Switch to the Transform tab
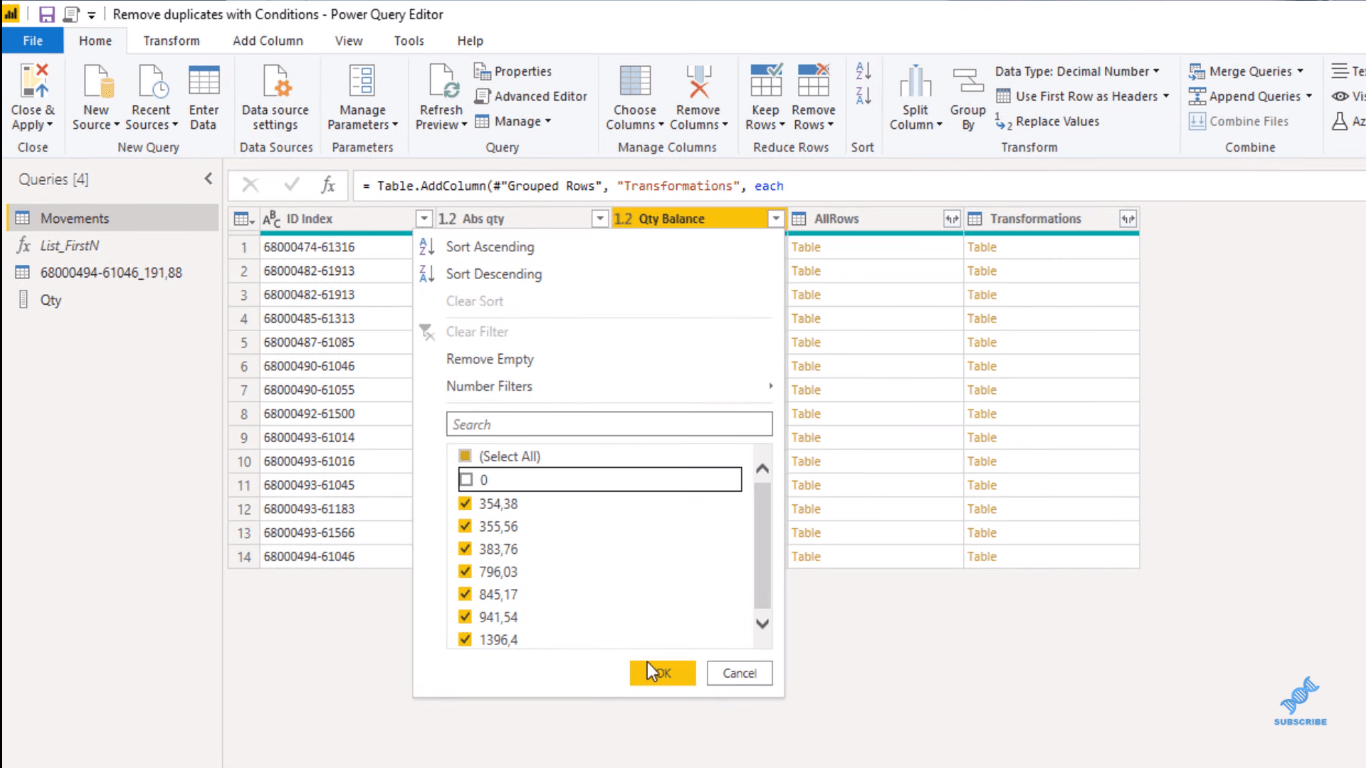This screenshot has height=768, width=1366. pos(171,41)
